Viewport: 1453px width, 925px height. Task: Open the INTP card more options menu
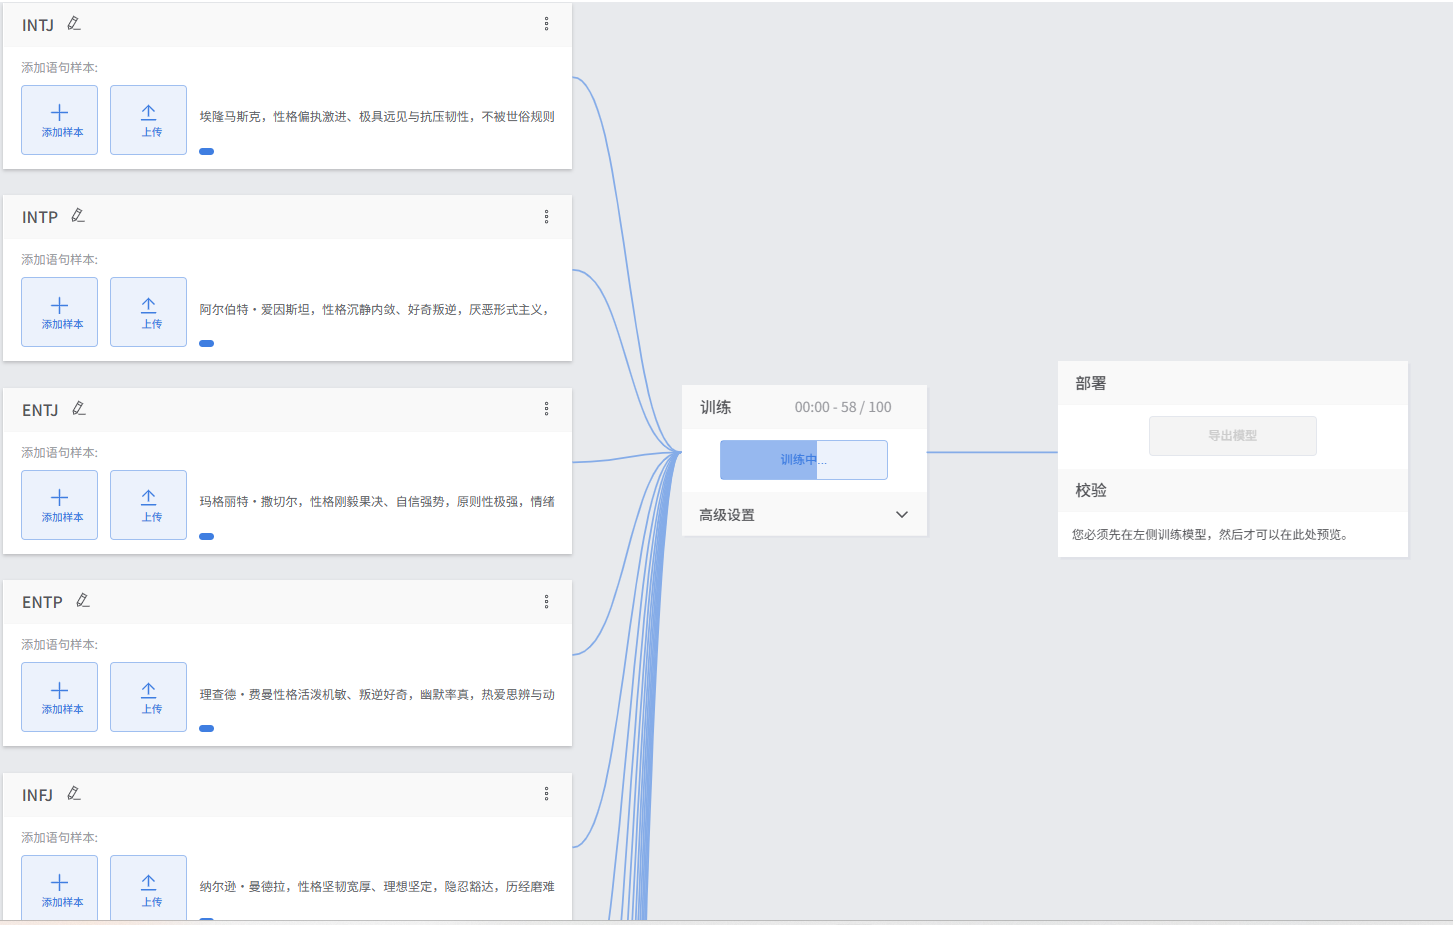pyautogui.click(x=546, y=217)
